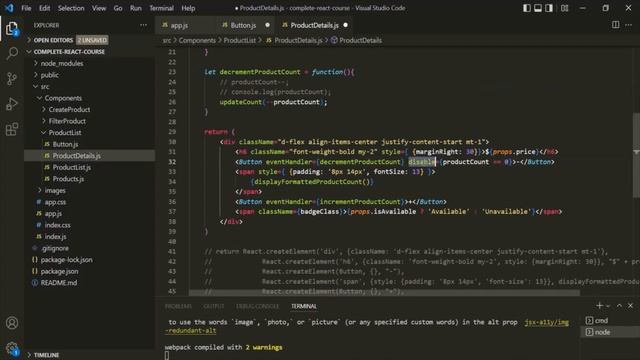Screen dimensions: 640x360
Task: Select the ProductDetails.js editor tab
Action: 315,25
